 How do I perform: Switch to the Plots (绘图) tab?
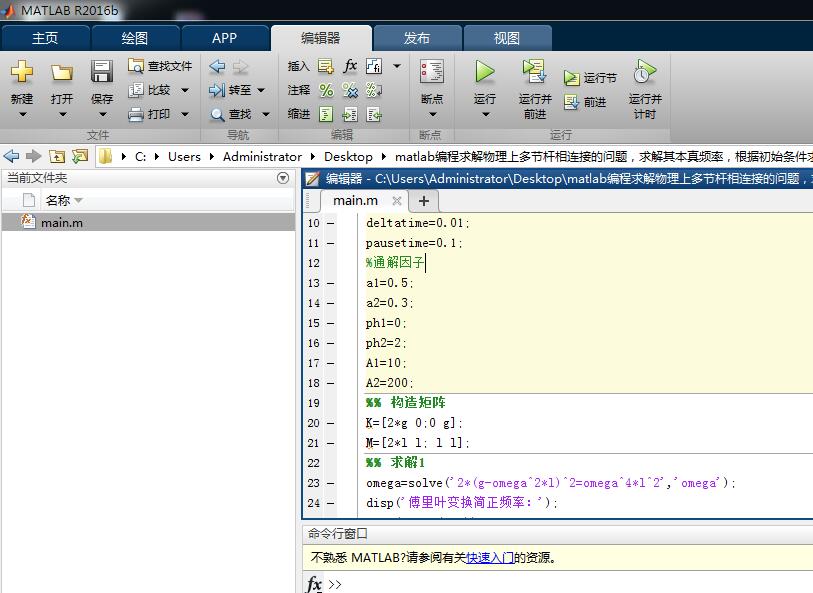135,38
